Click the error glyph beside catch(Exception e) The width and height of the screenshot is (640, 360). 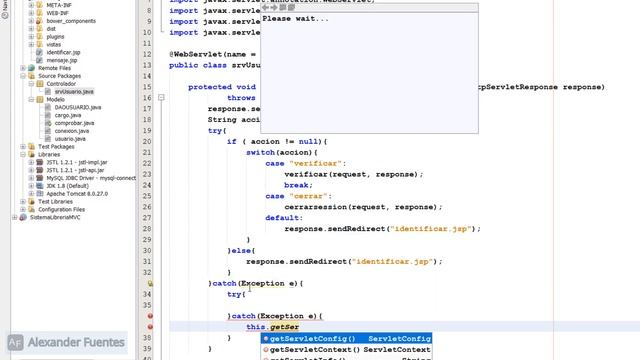(x=150, y=316)
